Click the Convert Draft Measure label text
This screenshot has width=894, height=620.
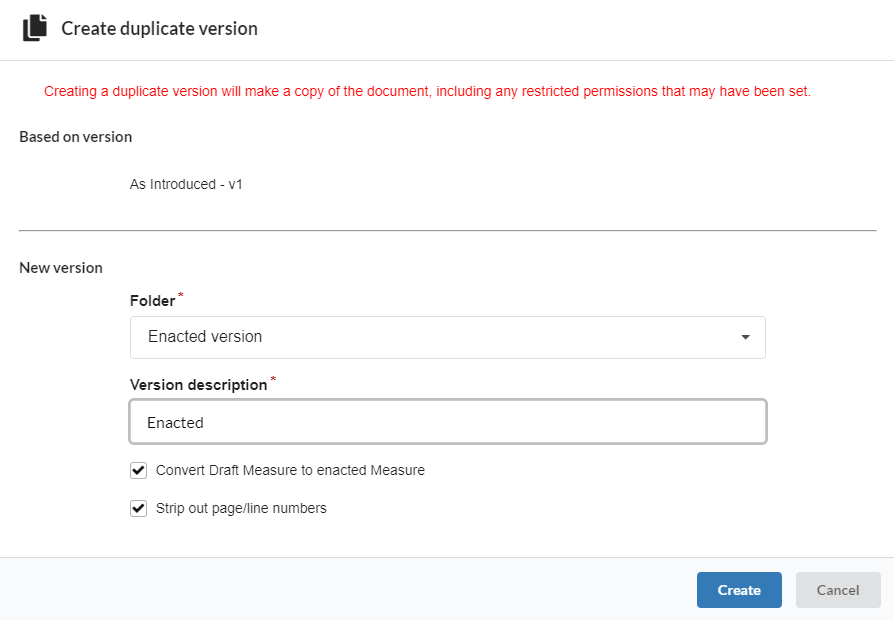[x=290, y=470]
